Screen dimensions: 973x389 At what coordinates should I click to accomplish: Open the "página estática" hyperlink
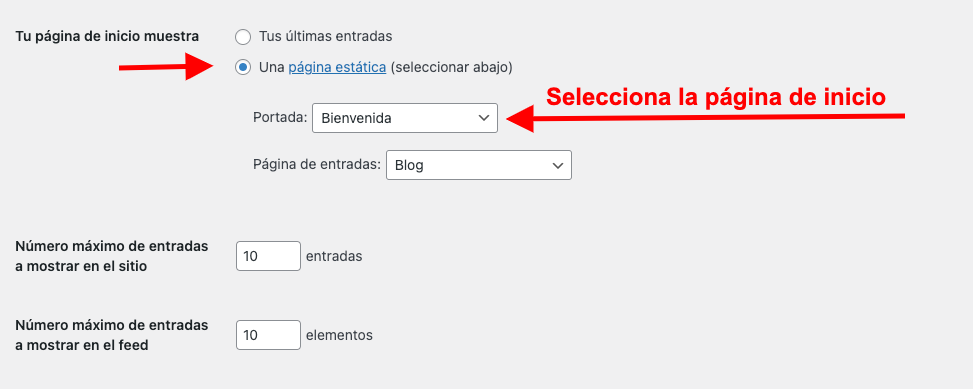coord(337,68)
